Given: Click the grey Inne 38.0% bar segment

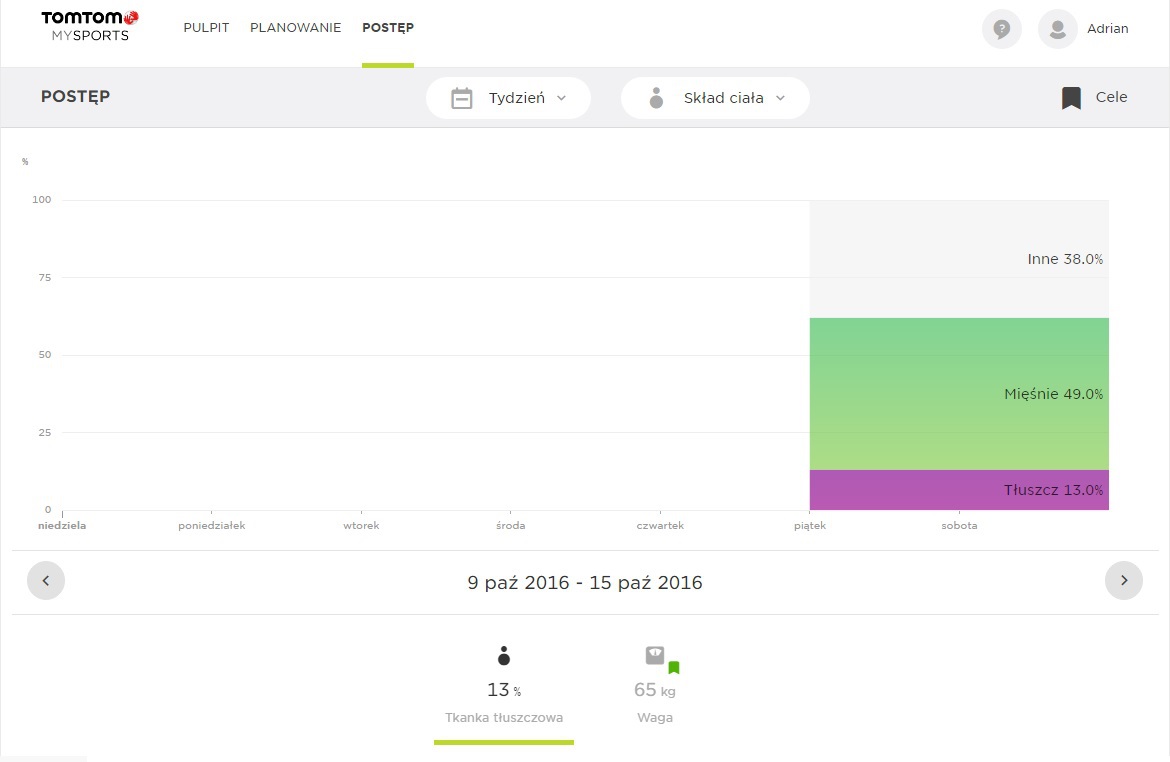Looking at the screenshot, I should [959, 259].
